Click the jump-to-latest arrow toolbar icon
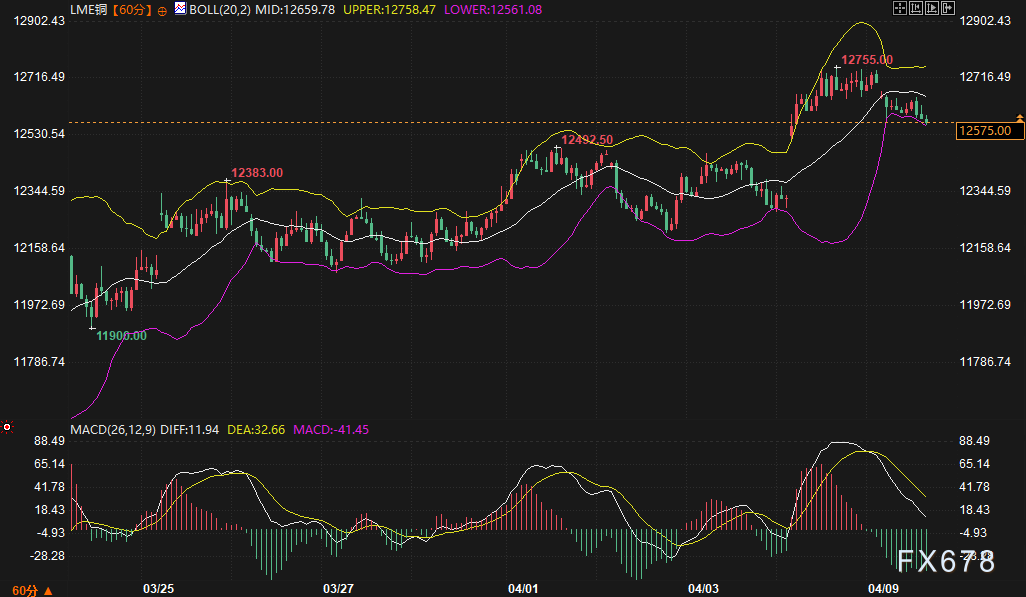Image resolution: width=1026 pixels, height=597 pixels. click(946, 8)
